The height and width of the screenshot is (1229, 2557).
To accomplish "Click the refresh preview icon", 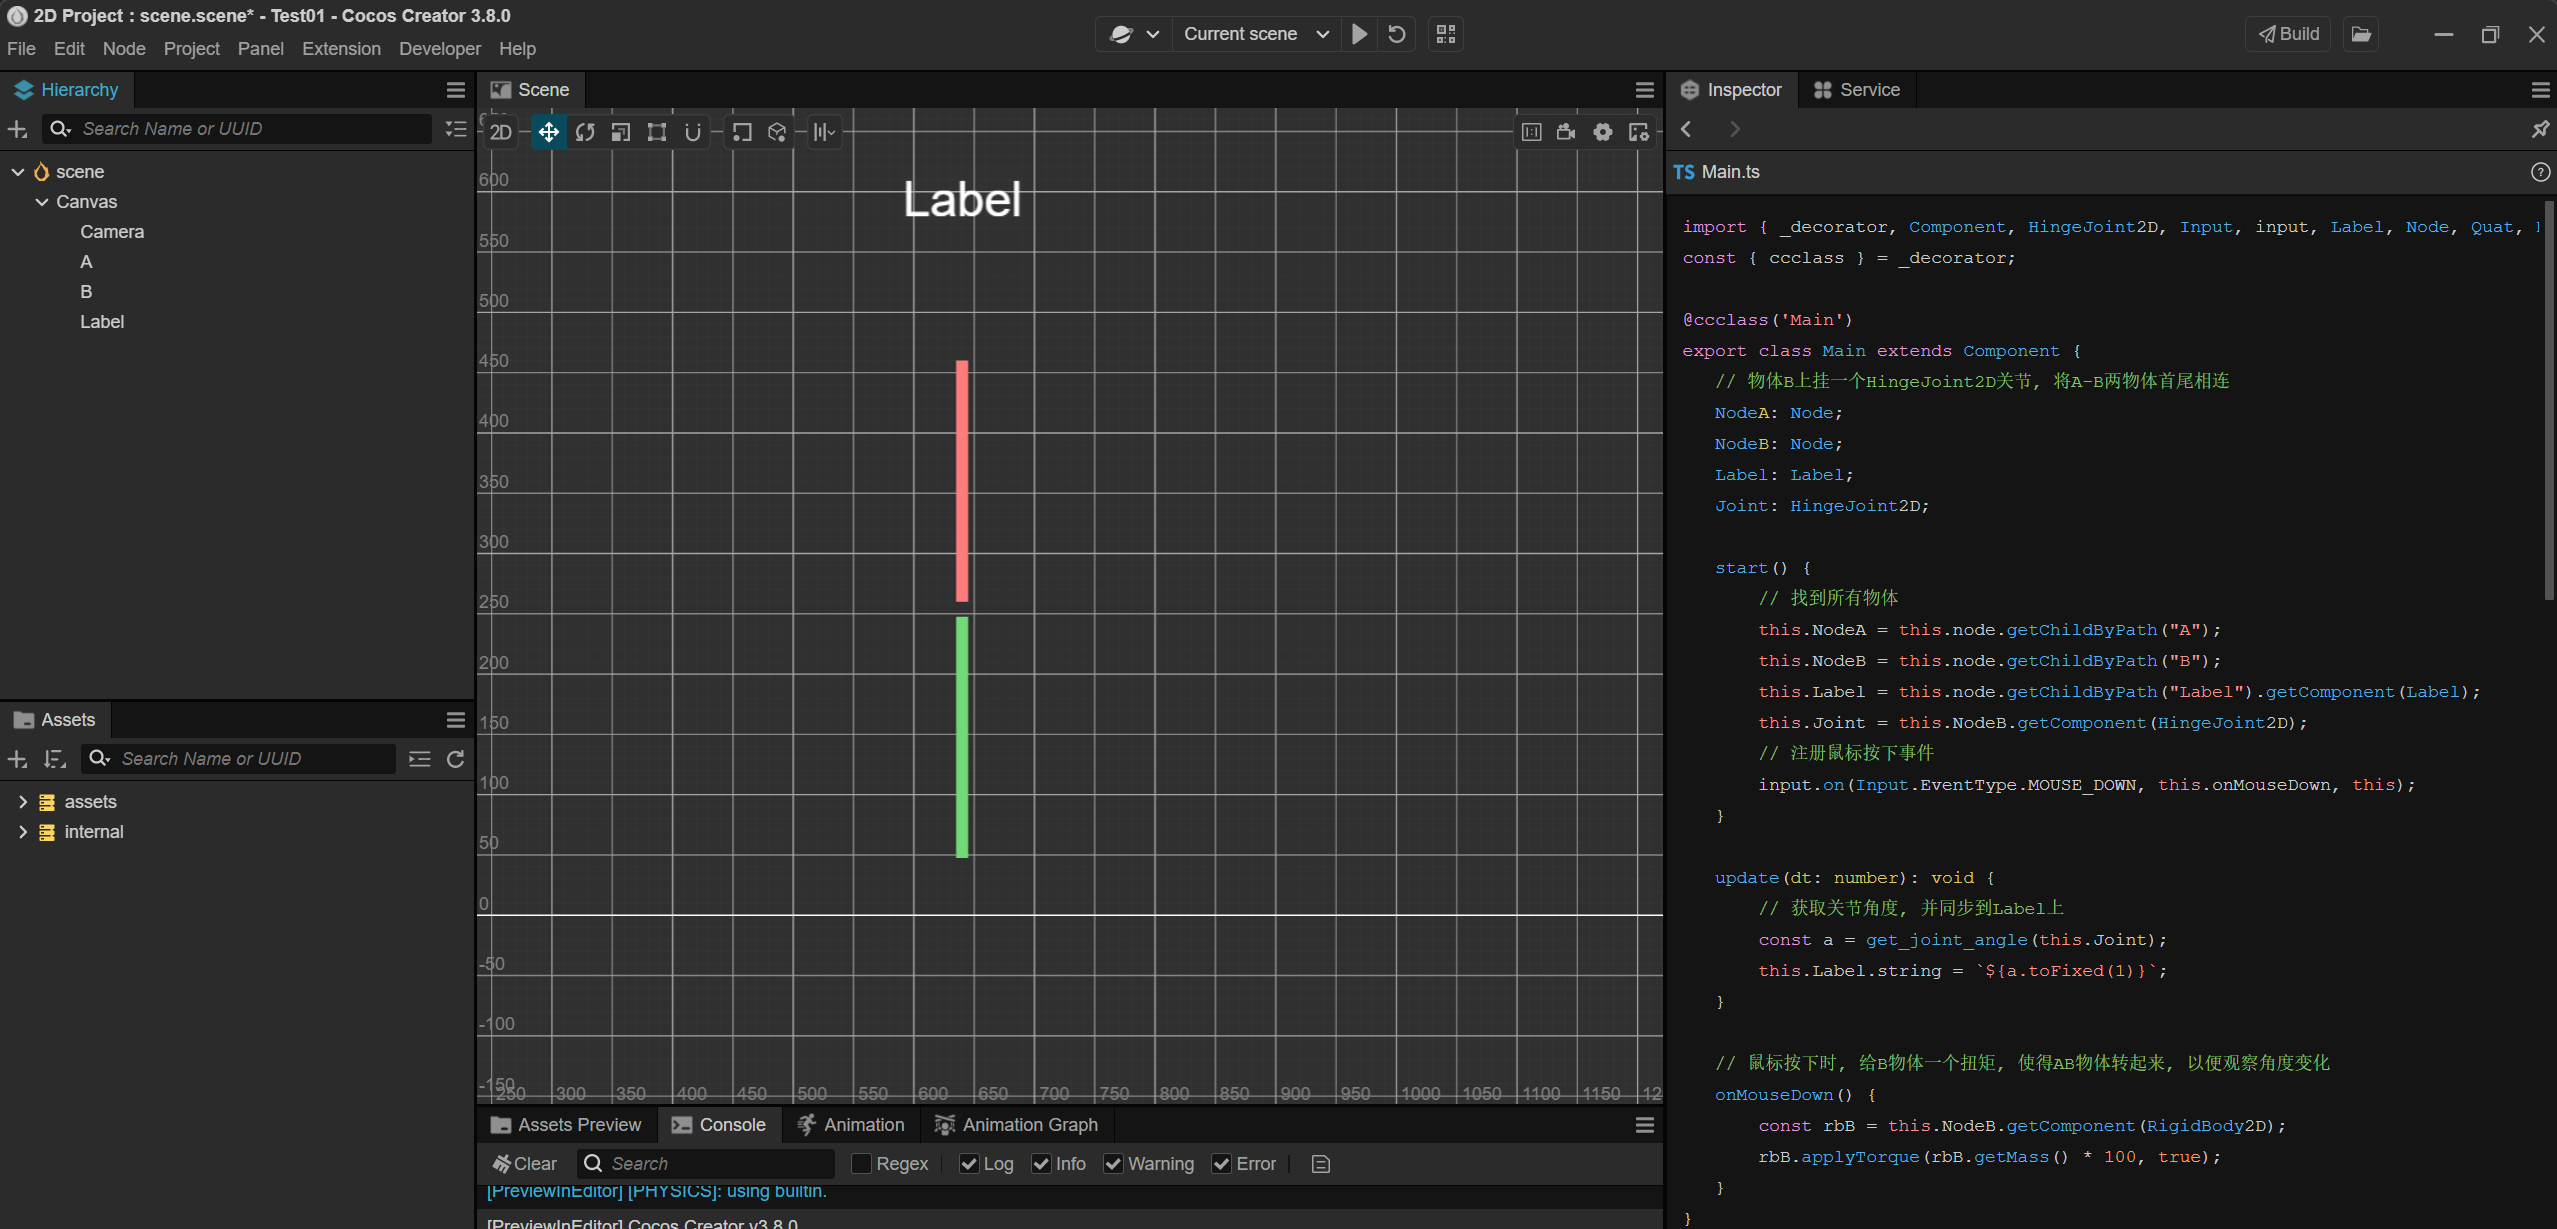I will 1397,34.
